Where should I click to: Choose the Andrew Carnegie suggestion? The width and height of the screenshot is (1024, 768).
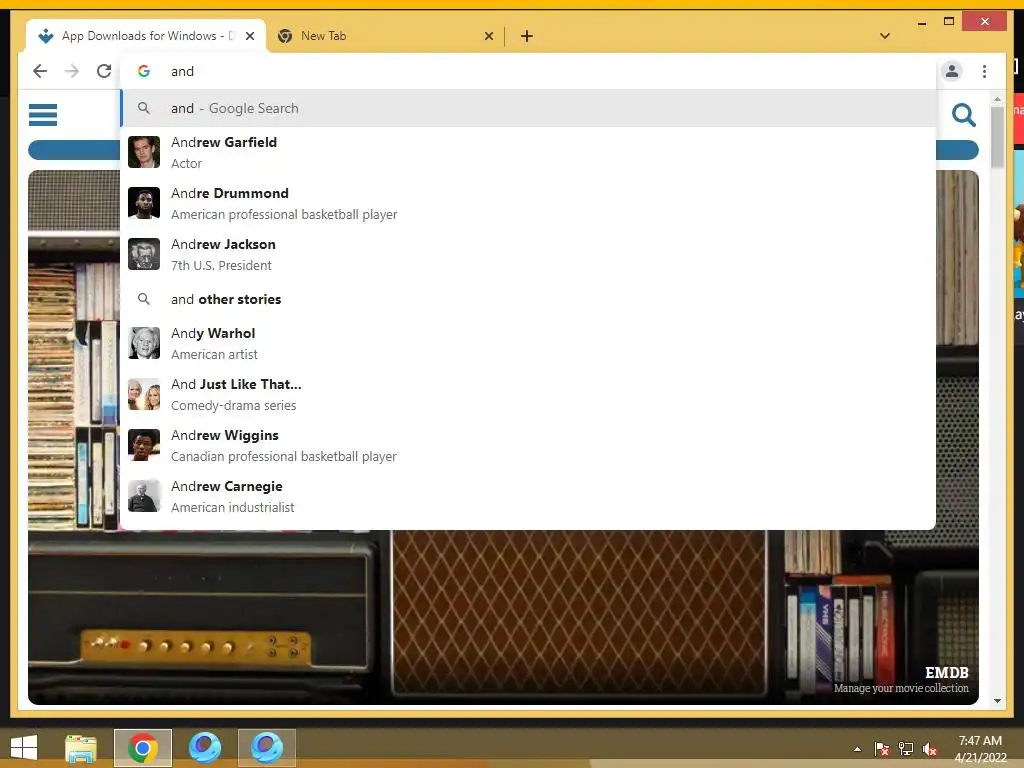528,496
